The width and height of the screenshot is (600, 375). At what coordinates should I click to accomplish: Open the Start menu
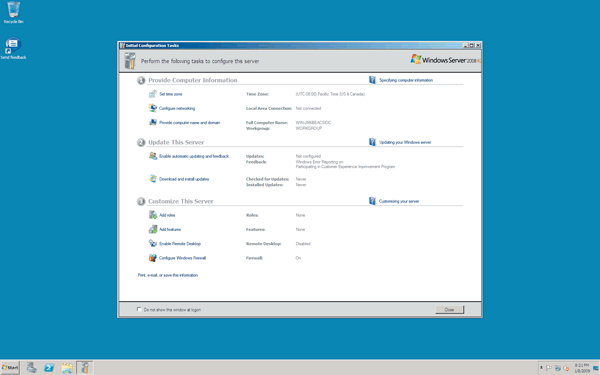(x=10, y=368)
